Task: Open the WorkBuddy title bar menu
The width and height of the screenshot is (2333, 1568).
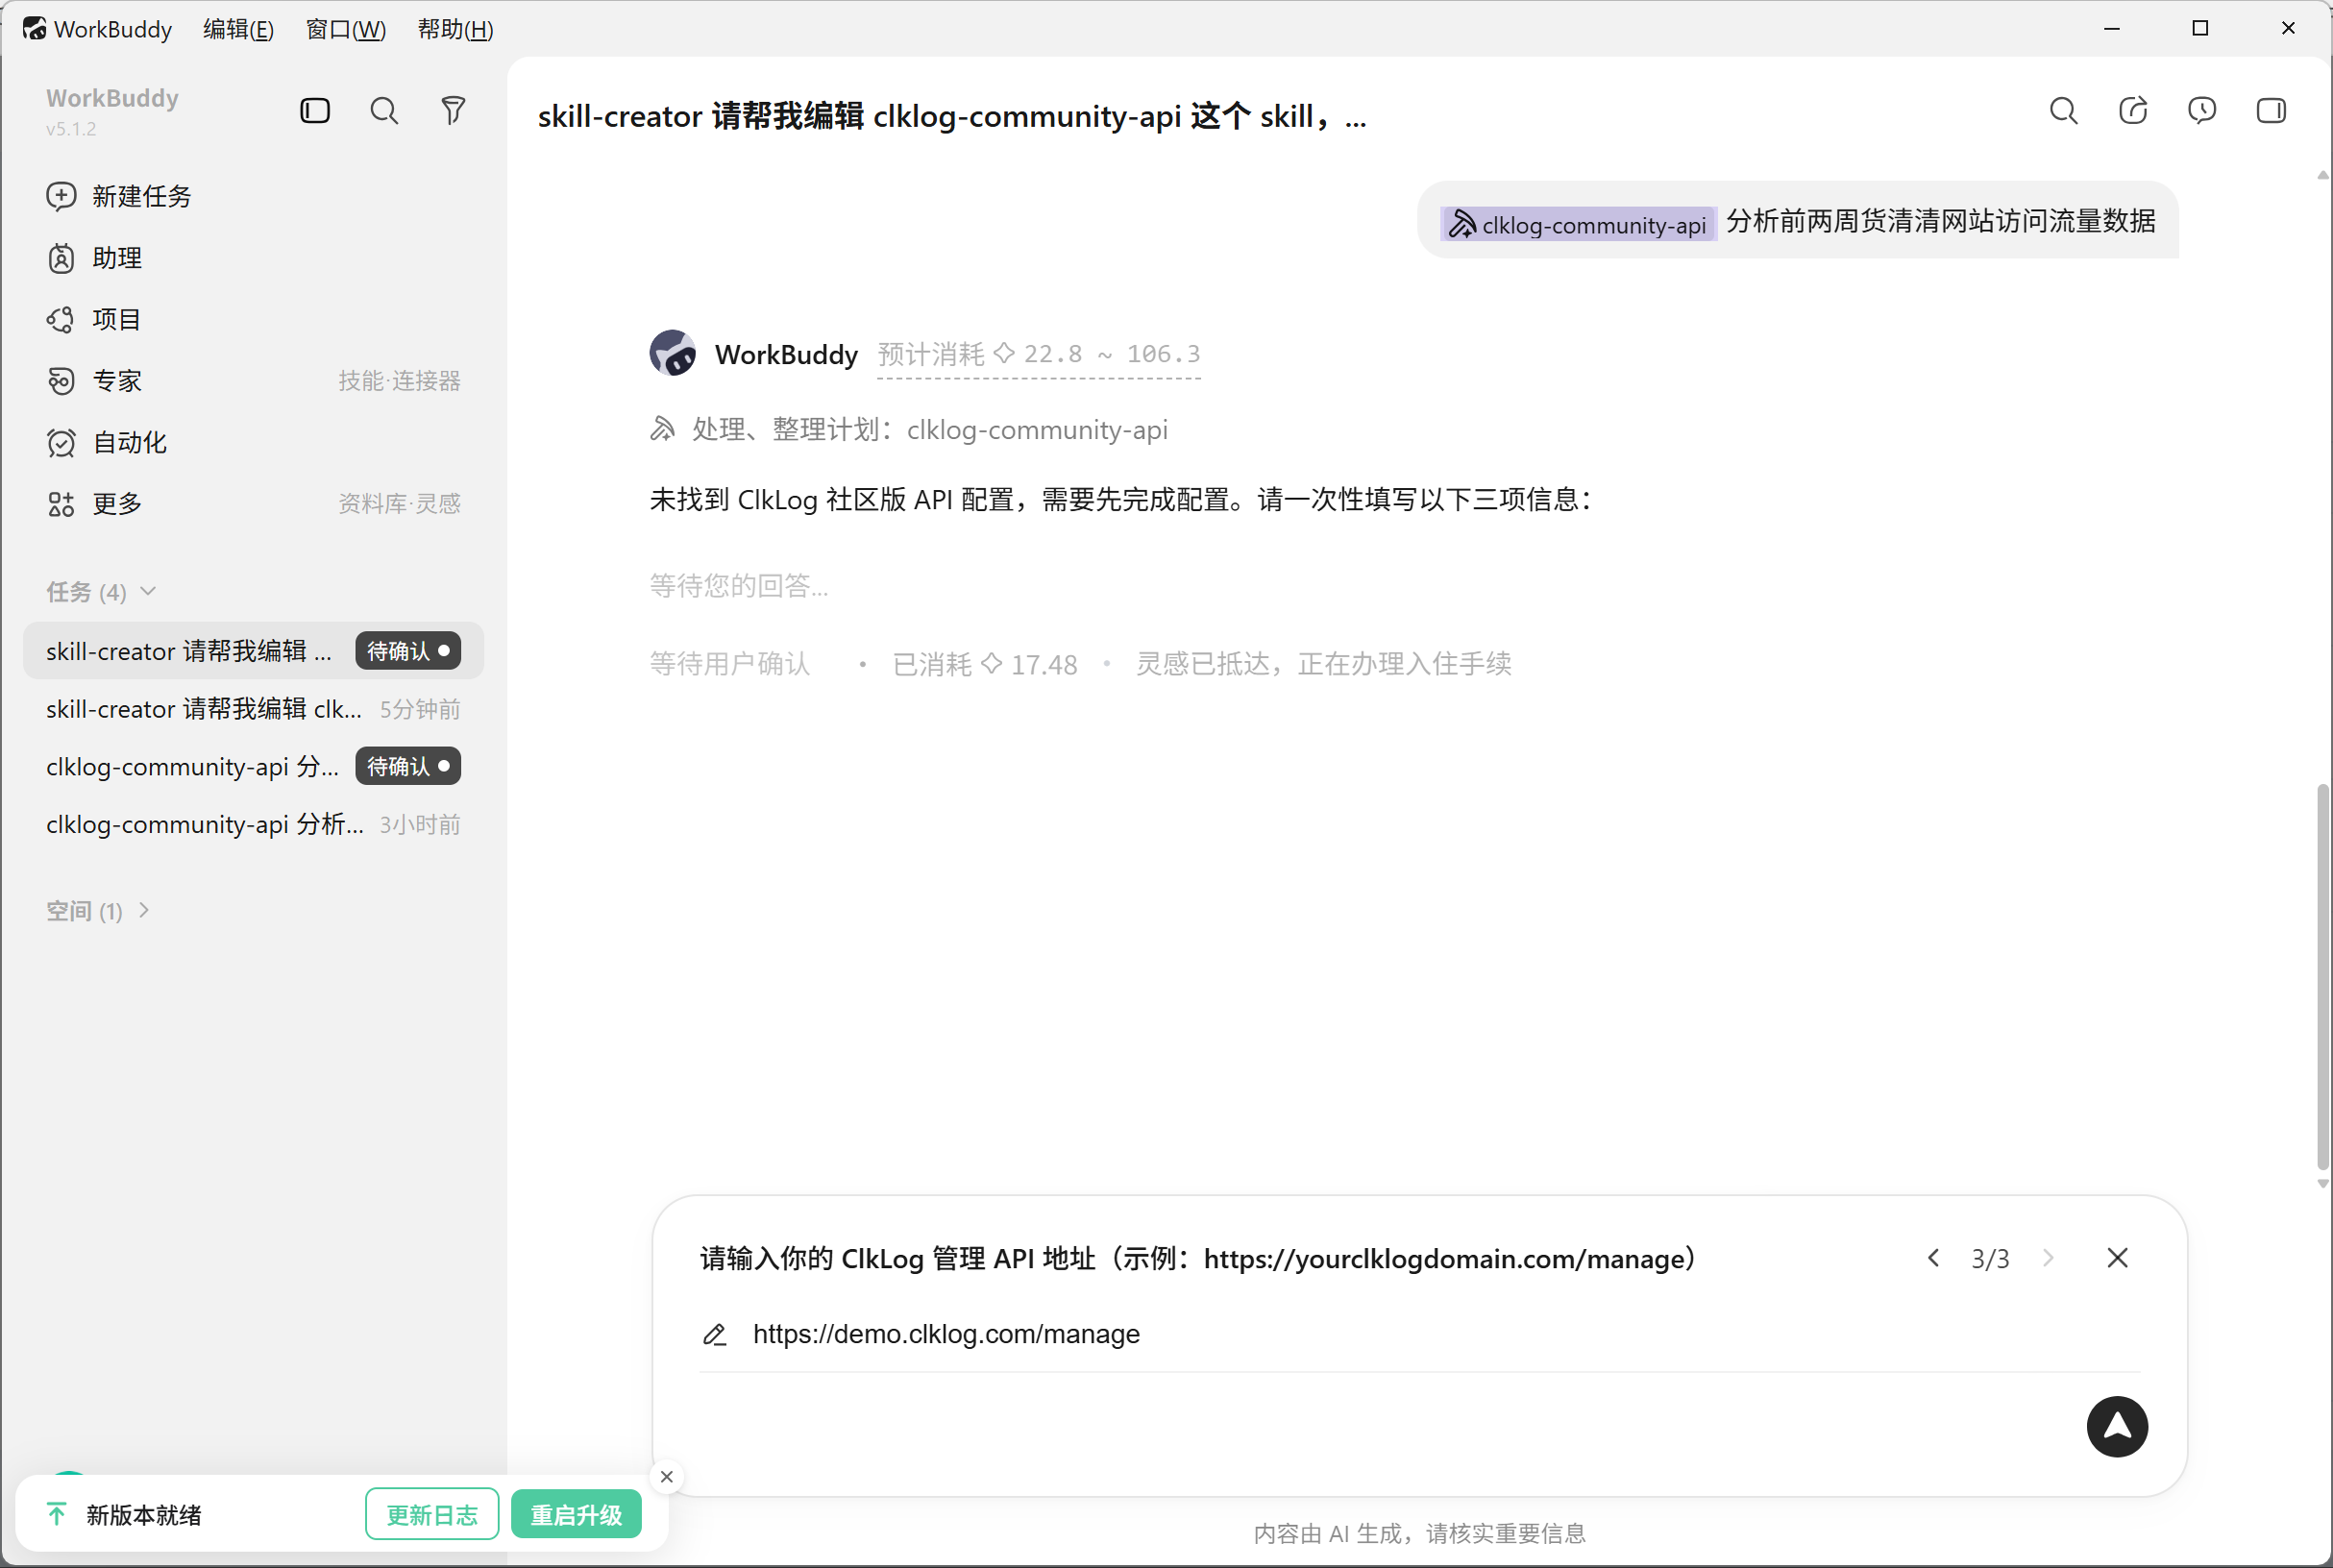Action: 112,29
